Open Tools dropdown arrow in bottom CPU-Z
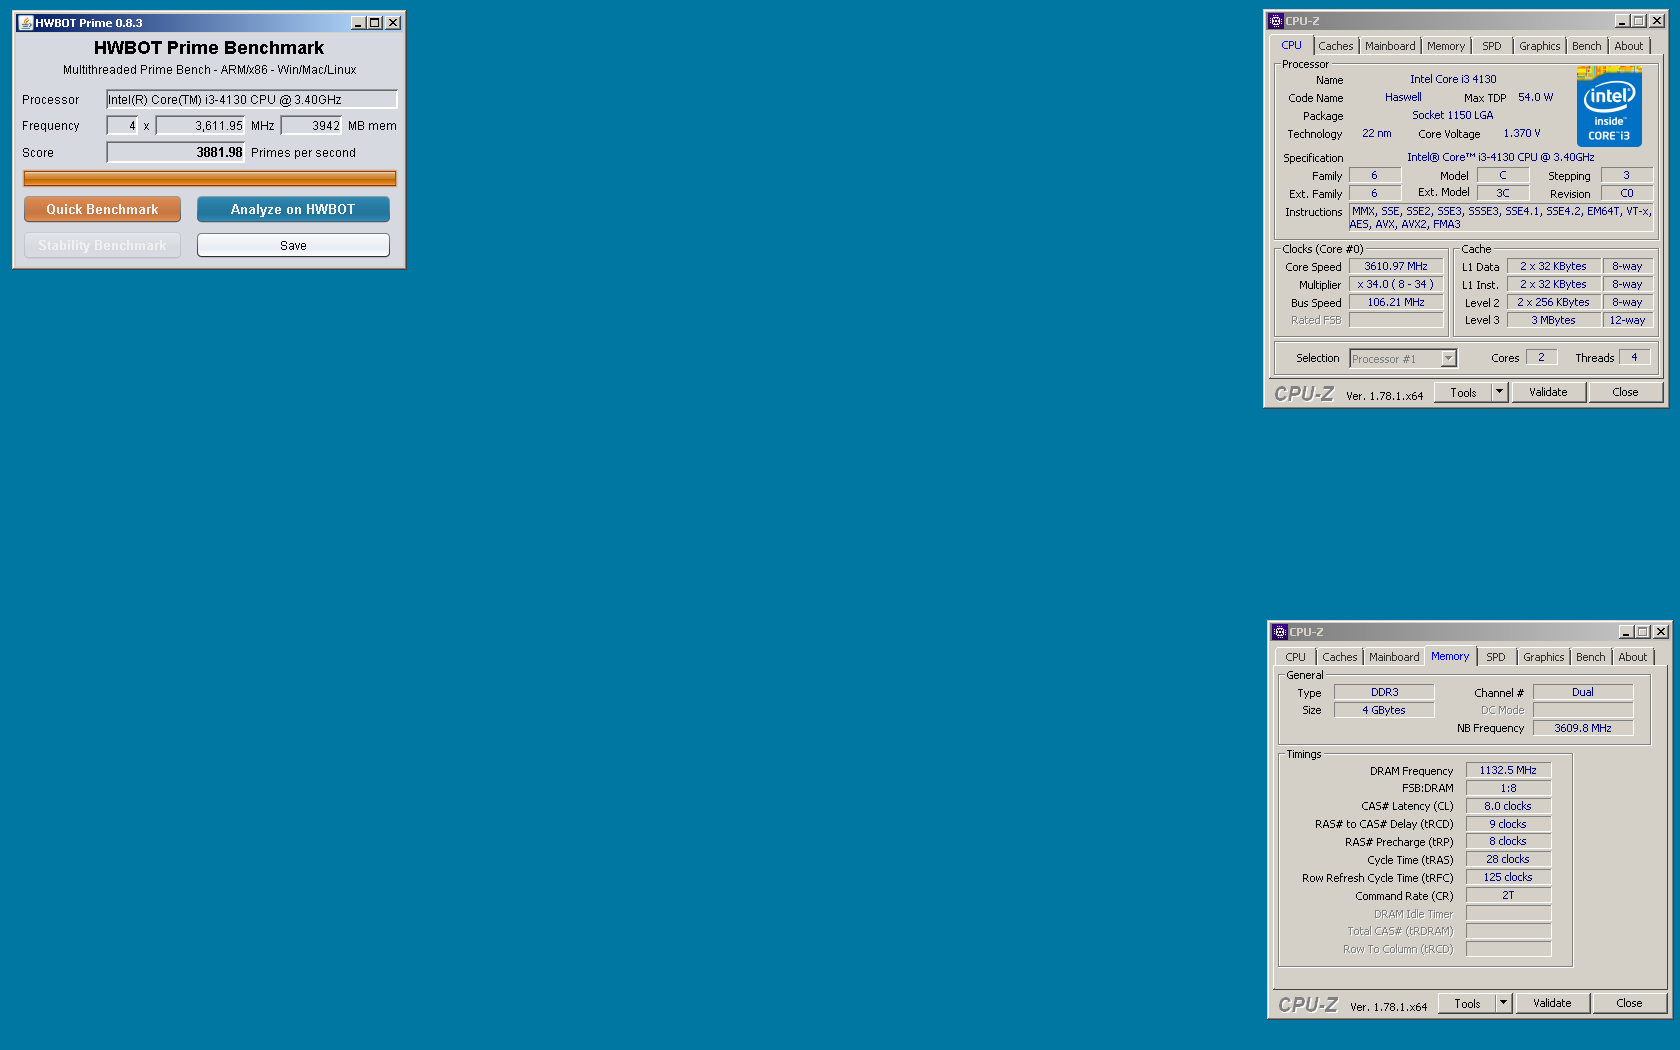1680x1050 pixels. [1503, 1003]
